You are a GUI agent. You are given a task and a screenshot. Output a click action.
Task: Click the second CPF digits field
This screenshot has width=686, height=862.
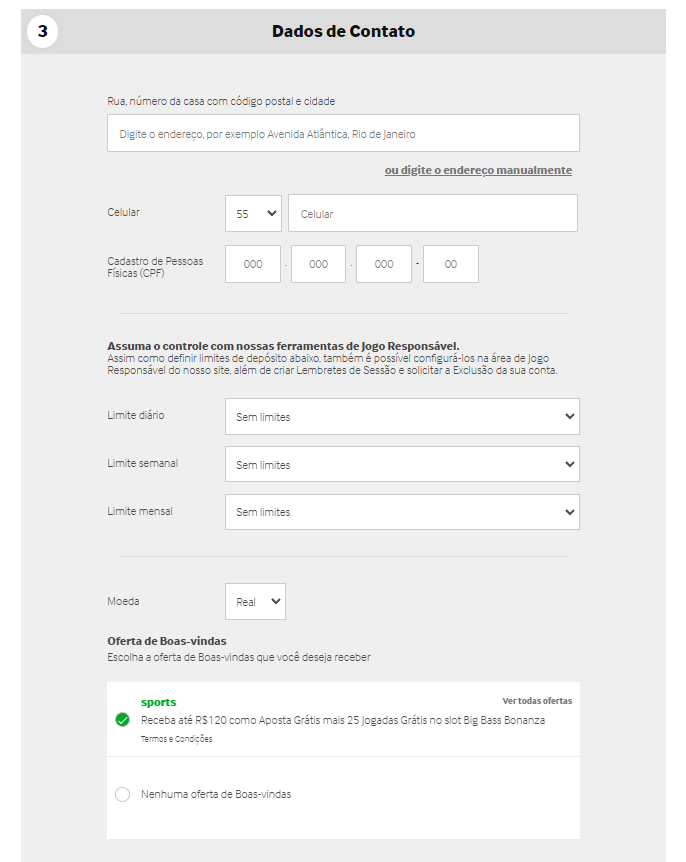318,264
